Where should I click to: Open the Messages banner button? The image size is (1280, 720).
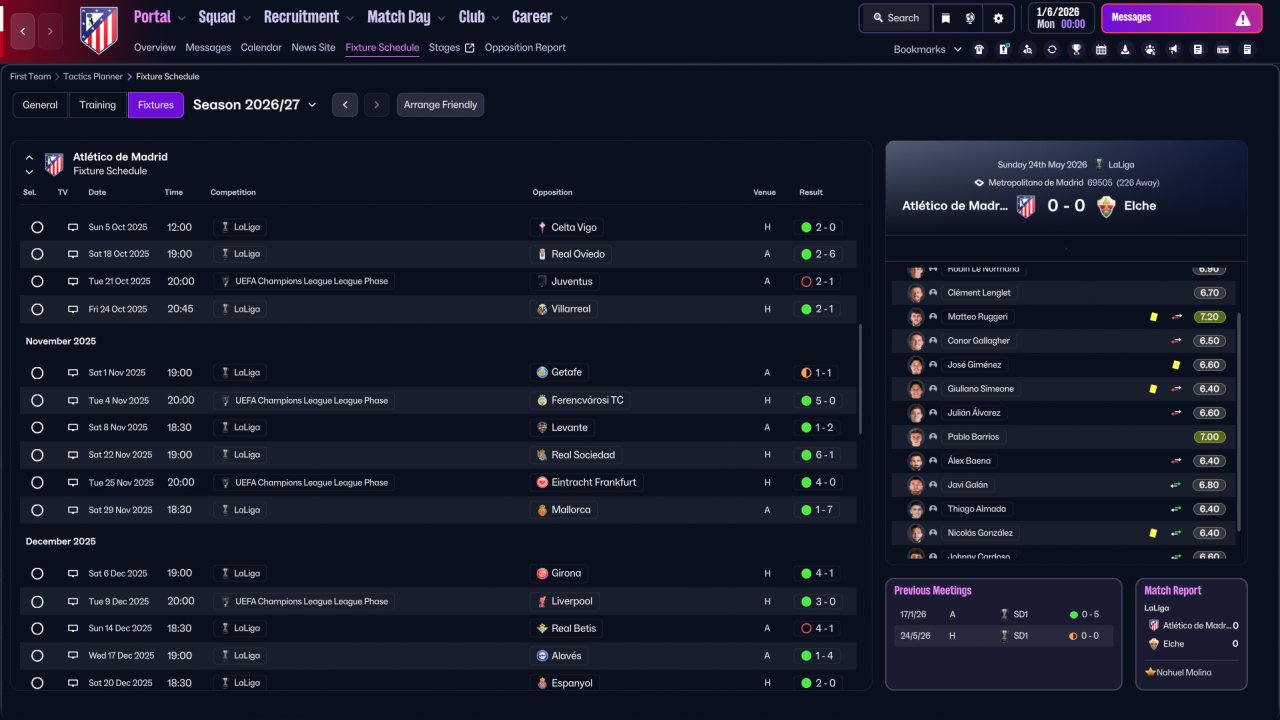tap(1181, 18)
